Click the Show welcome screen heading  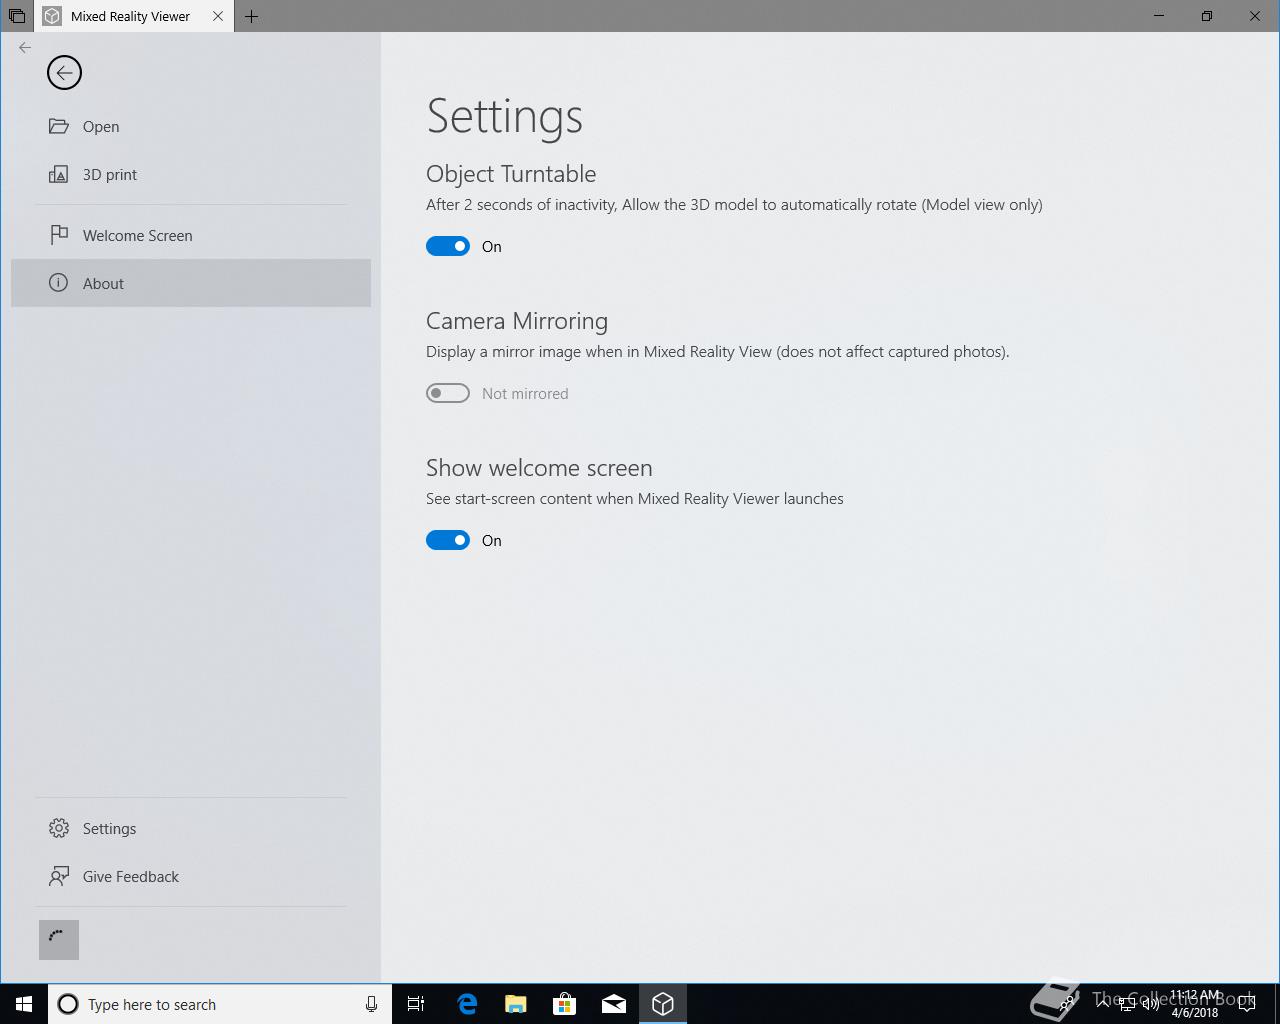[539, 468]
